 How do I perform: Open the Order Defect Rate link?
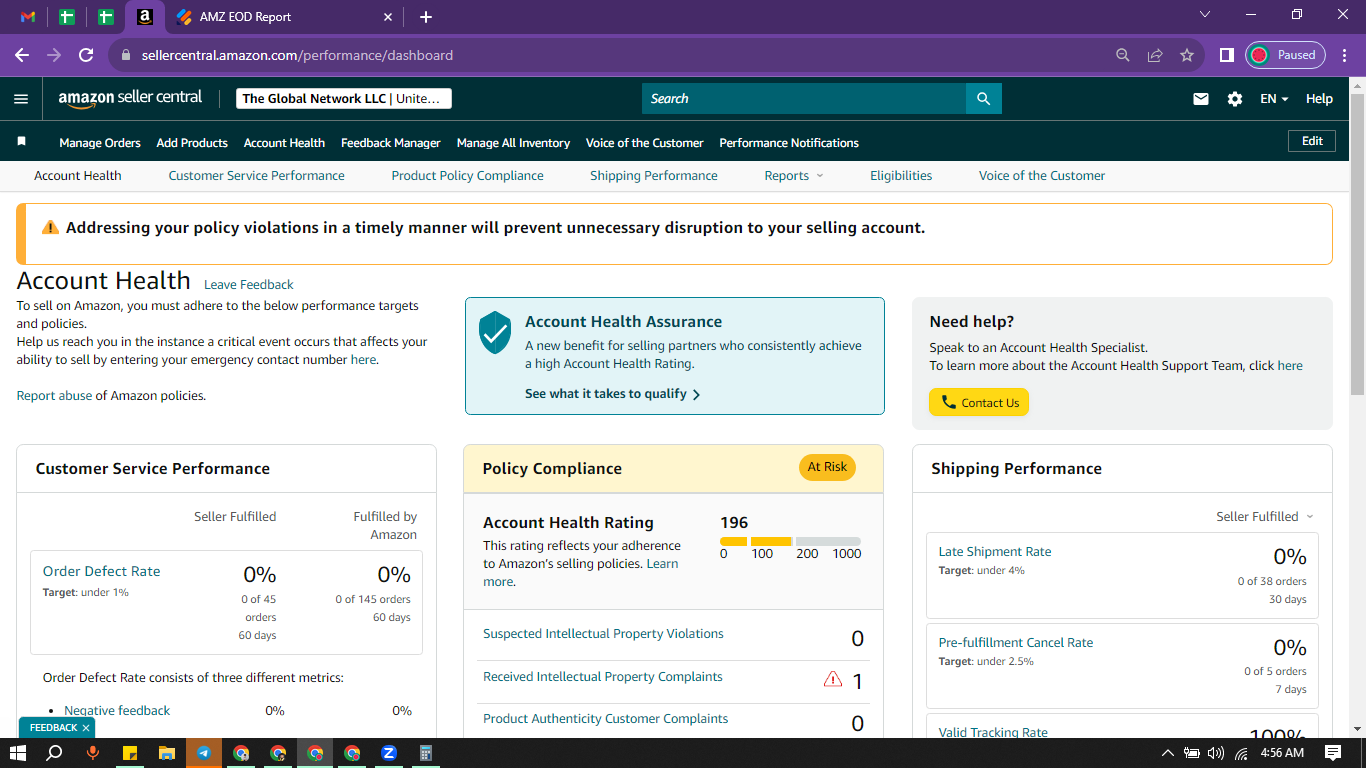[101, 571]
